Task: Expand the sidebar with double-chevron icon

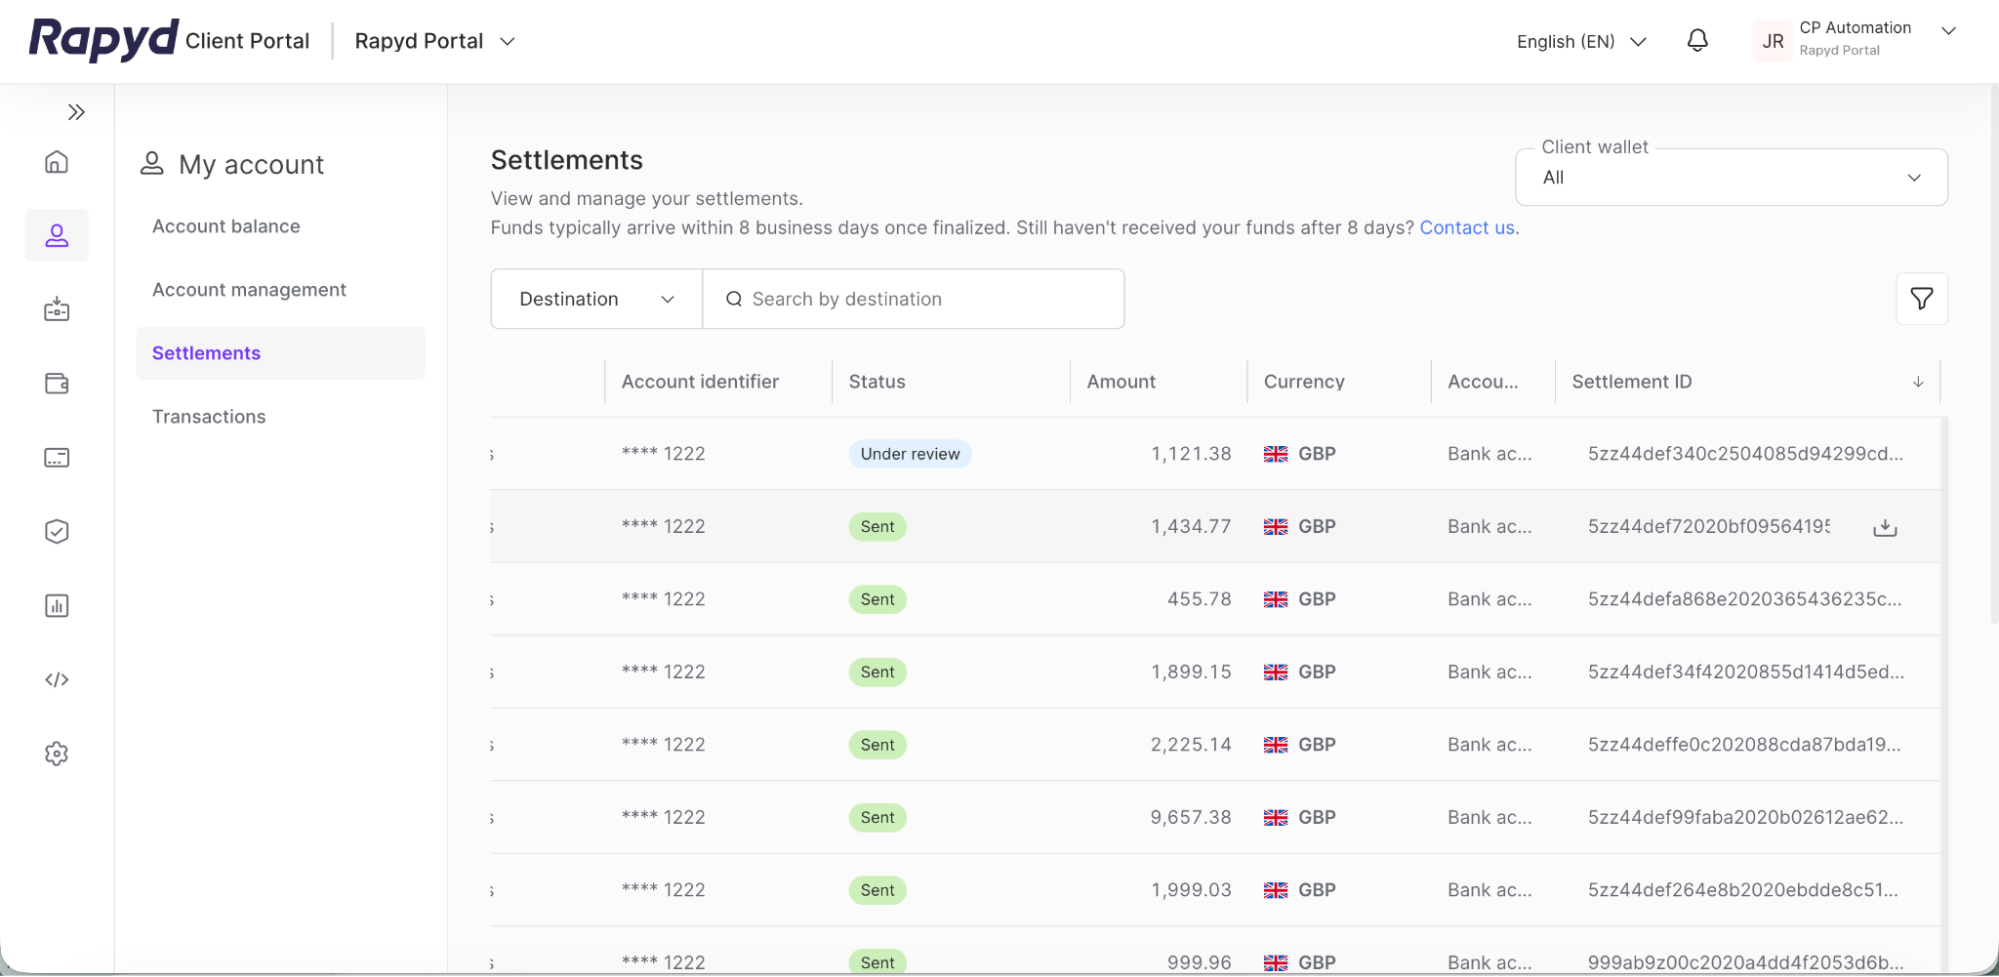Action: [76, 112]
